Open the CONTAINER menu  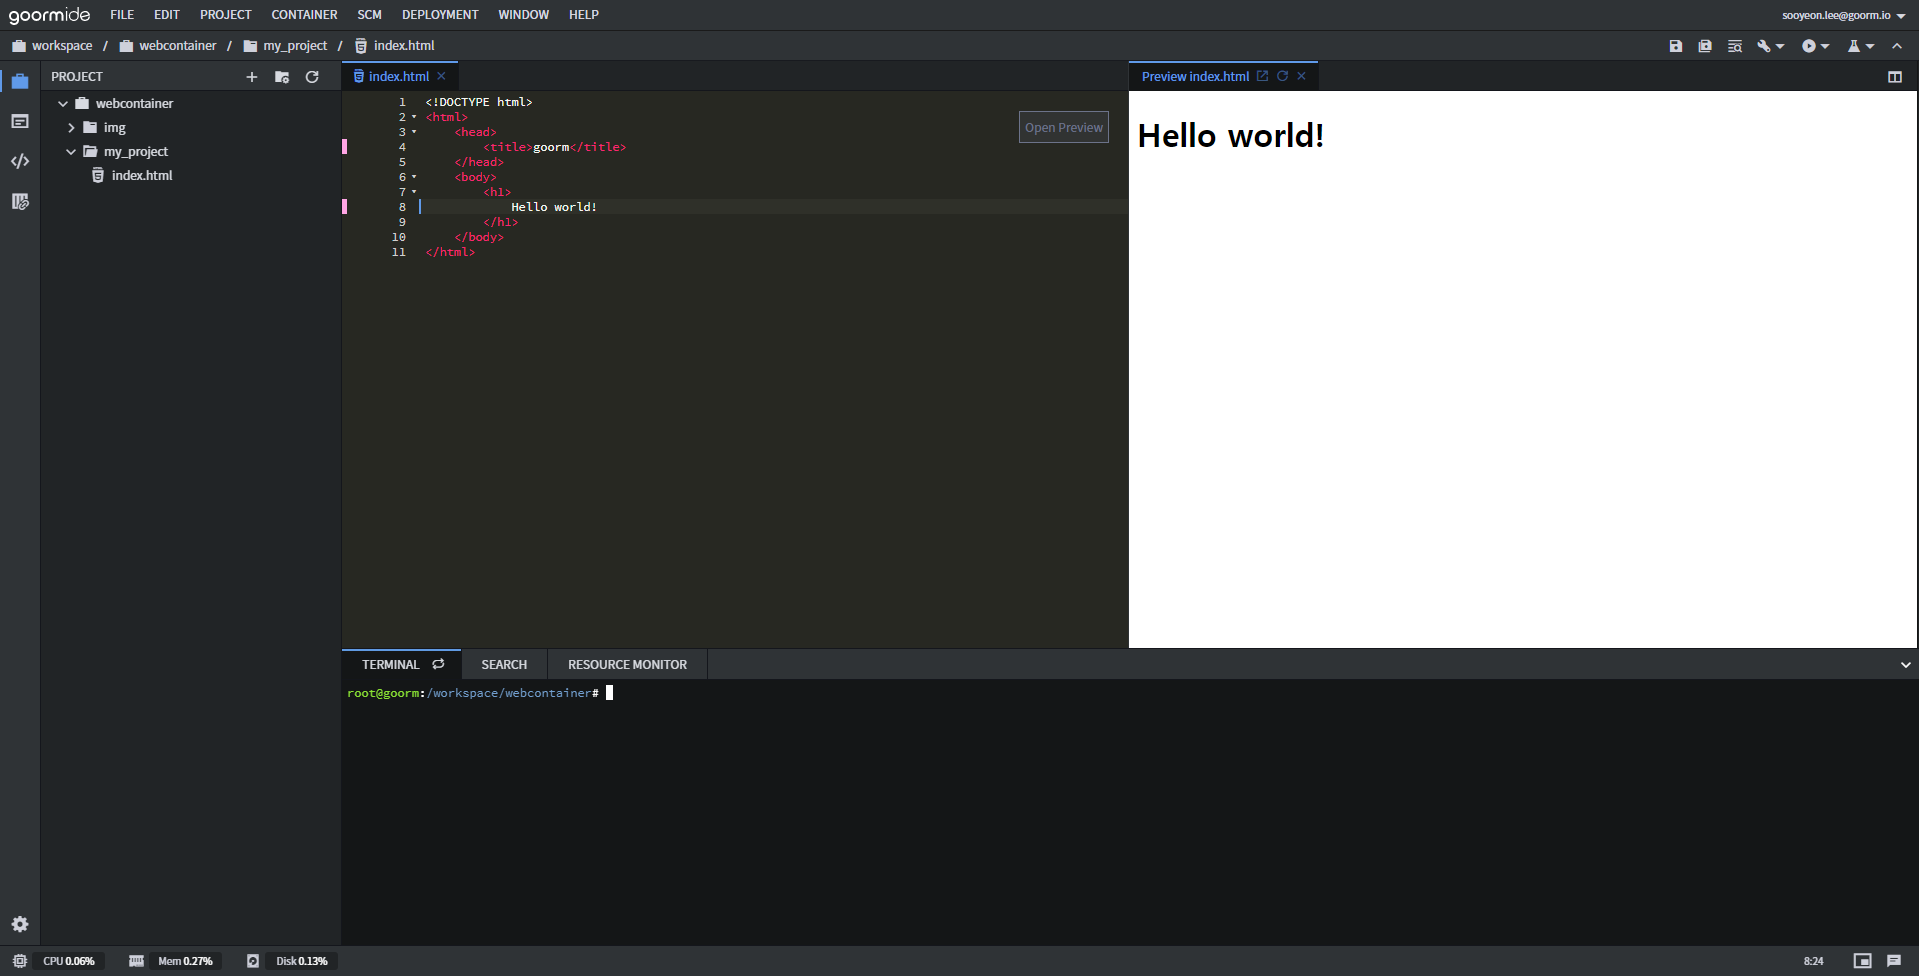coord(304,15)
